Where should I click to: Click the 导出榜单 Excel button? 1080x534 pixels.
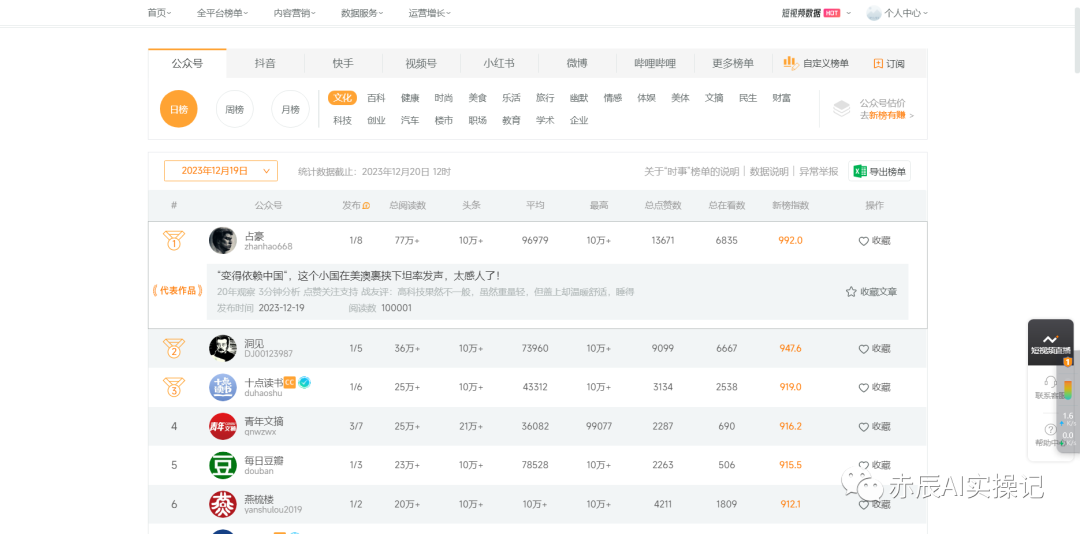[x=879, y=172]
